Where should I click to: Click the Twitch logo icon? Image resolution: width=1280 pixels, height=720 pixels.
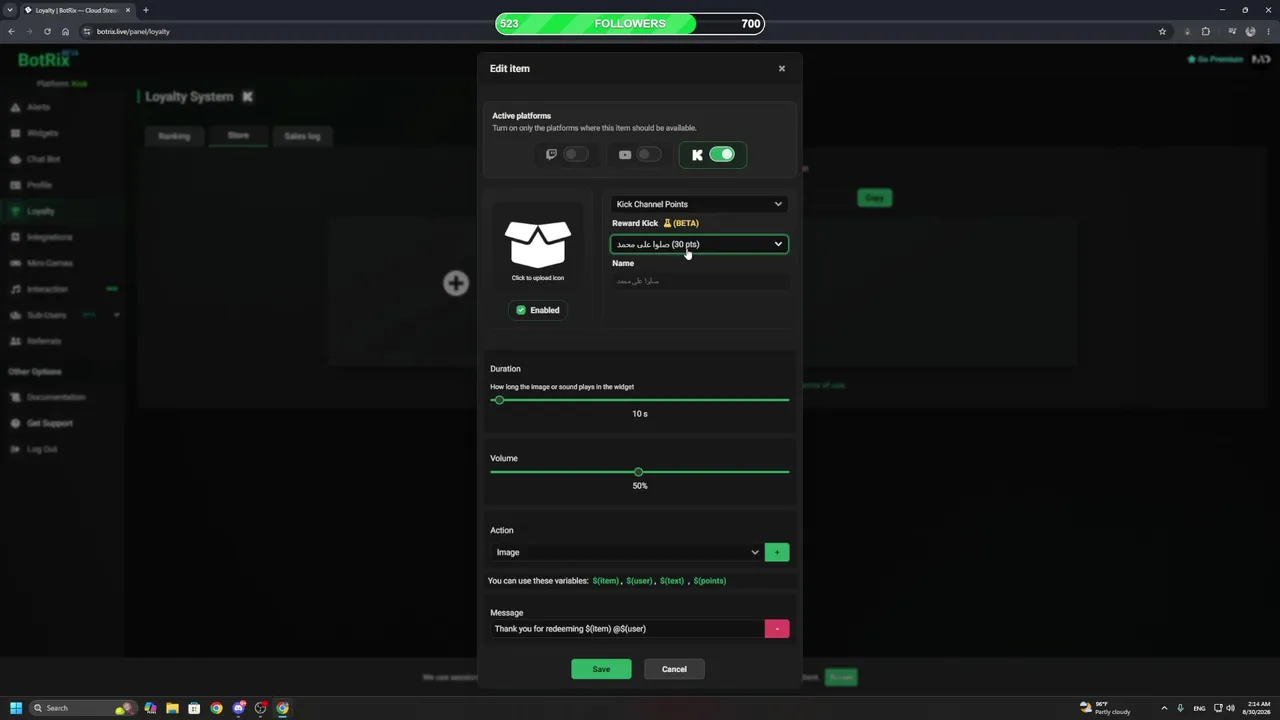tap(551, 154)
